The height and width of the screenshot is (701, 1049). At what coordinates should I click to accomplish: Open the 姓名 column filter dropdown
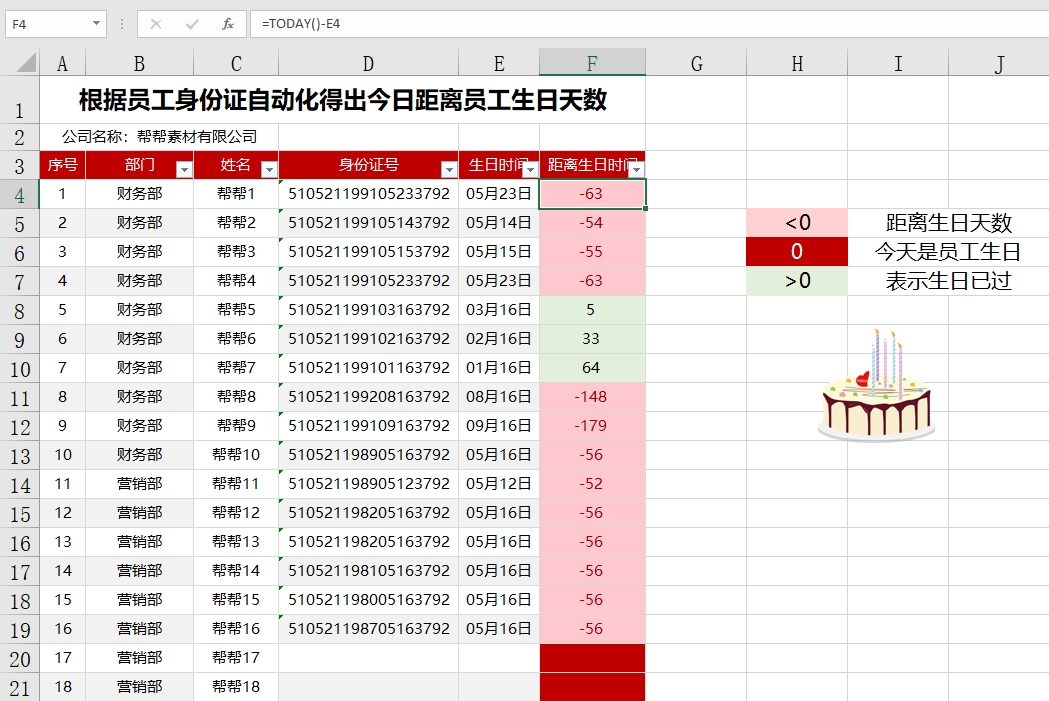click(x=269, y=169)
